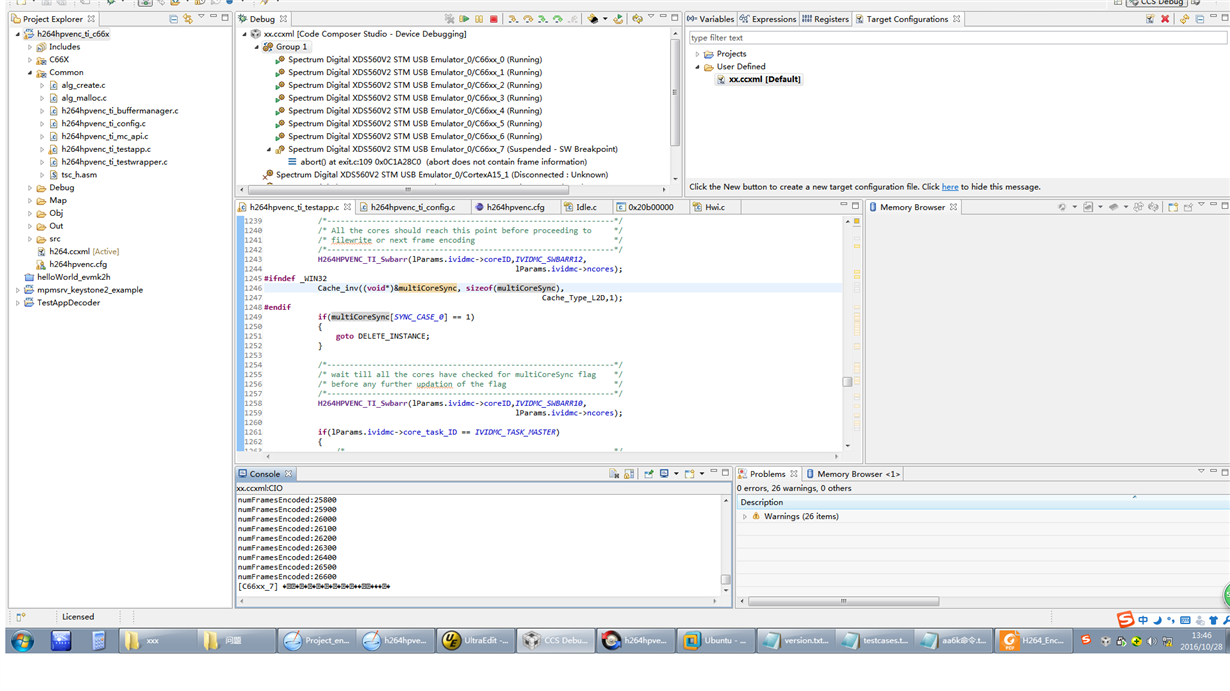This screenshot has height=691, width=1230.
Task: Expand the Debug folder in Project Explorer
Action: [x=30, y=188]
